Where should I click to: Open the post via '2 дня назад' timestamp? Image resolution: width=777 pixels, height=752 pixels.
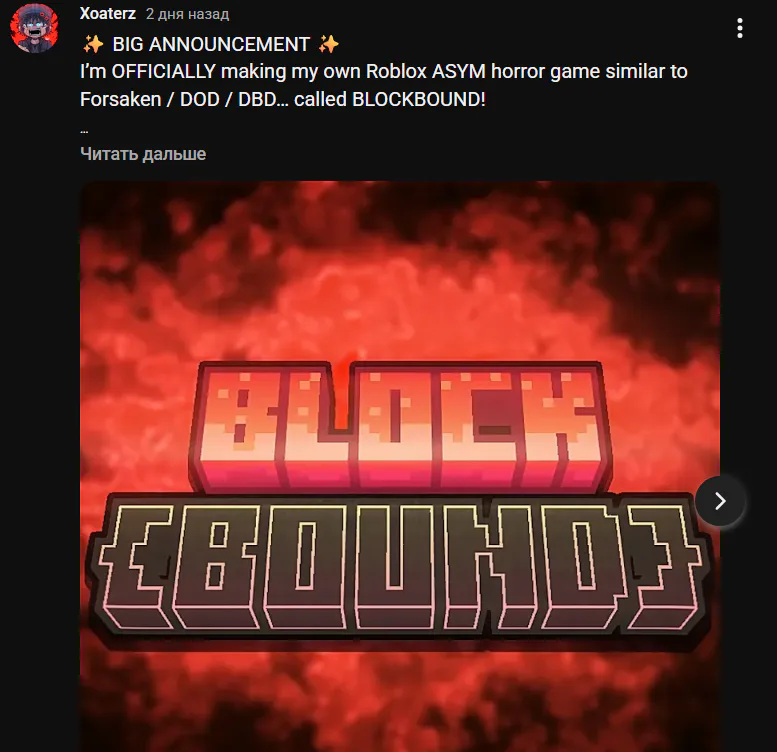click(187, 14)
